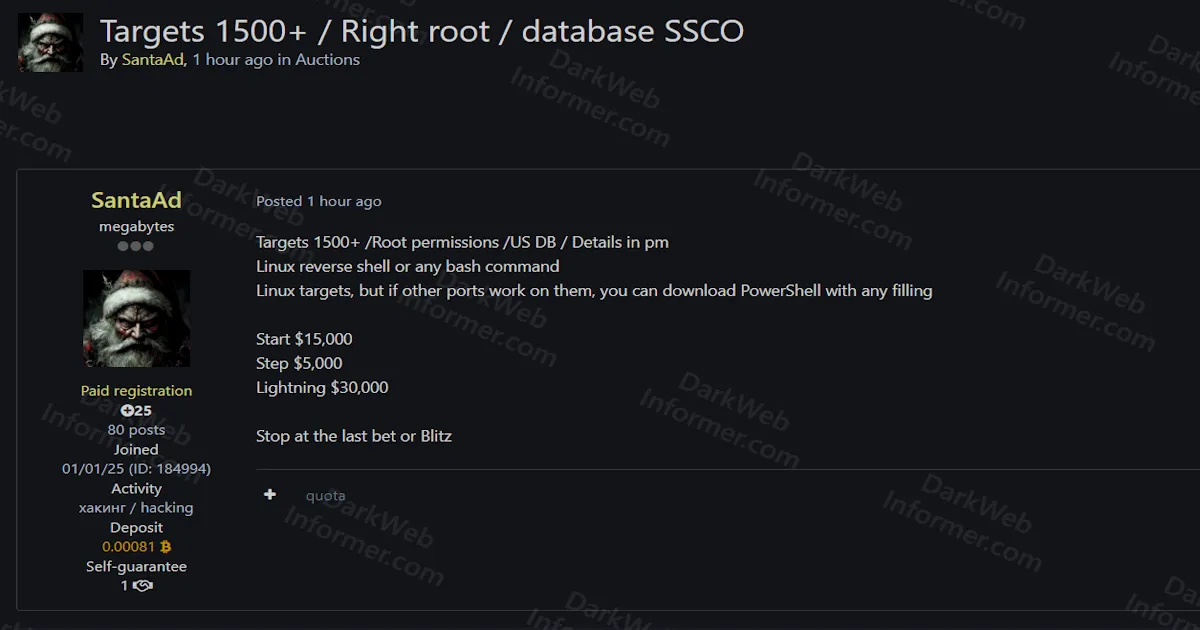
Task: Click the Bitcoin icon beside the deposit amount
Action: 167,547
